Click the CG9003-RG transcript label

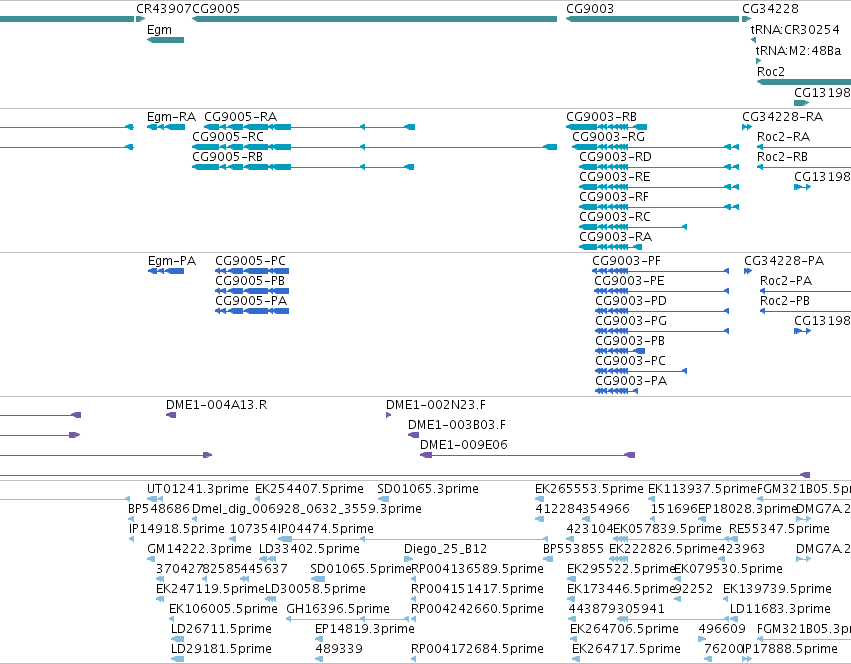608,137
